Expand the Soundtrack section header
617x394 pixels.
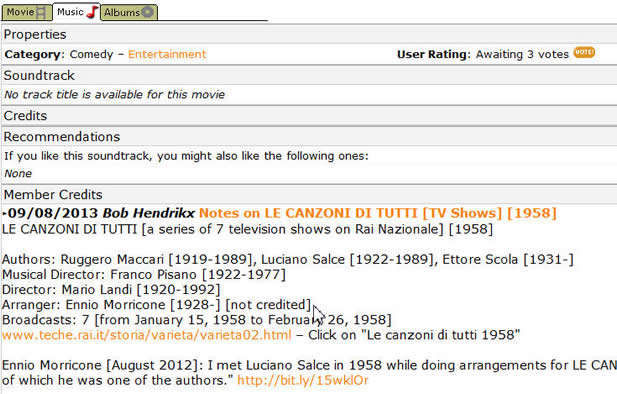(309, 76)
